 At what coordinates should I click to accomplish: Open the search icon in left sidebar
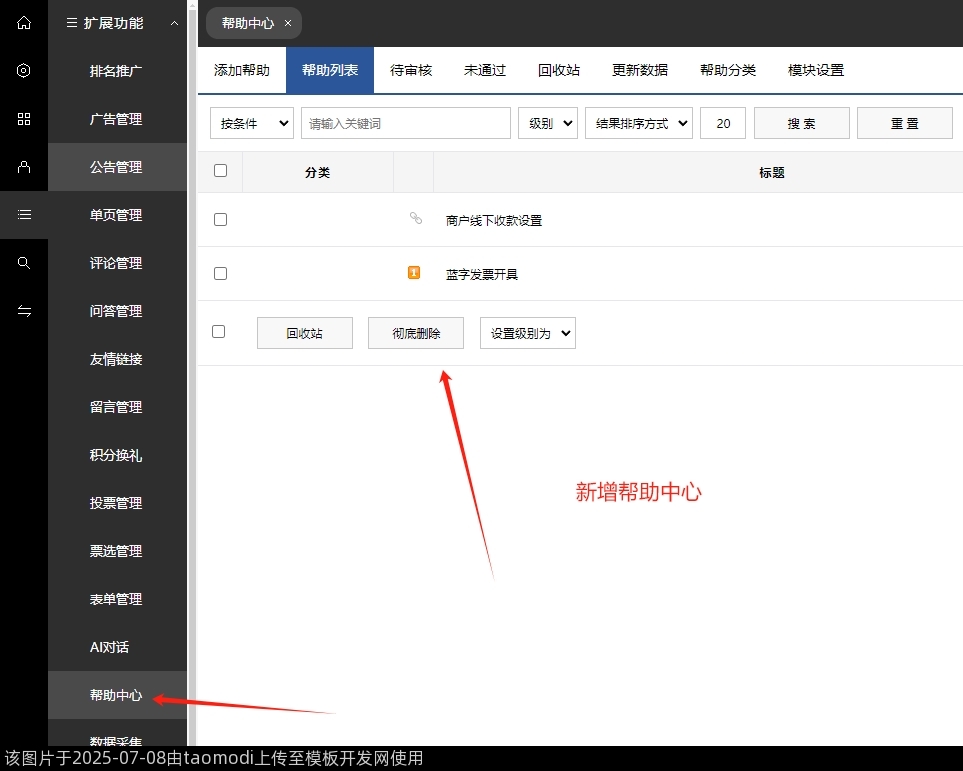pyautogui.click(x=23, y=263)
